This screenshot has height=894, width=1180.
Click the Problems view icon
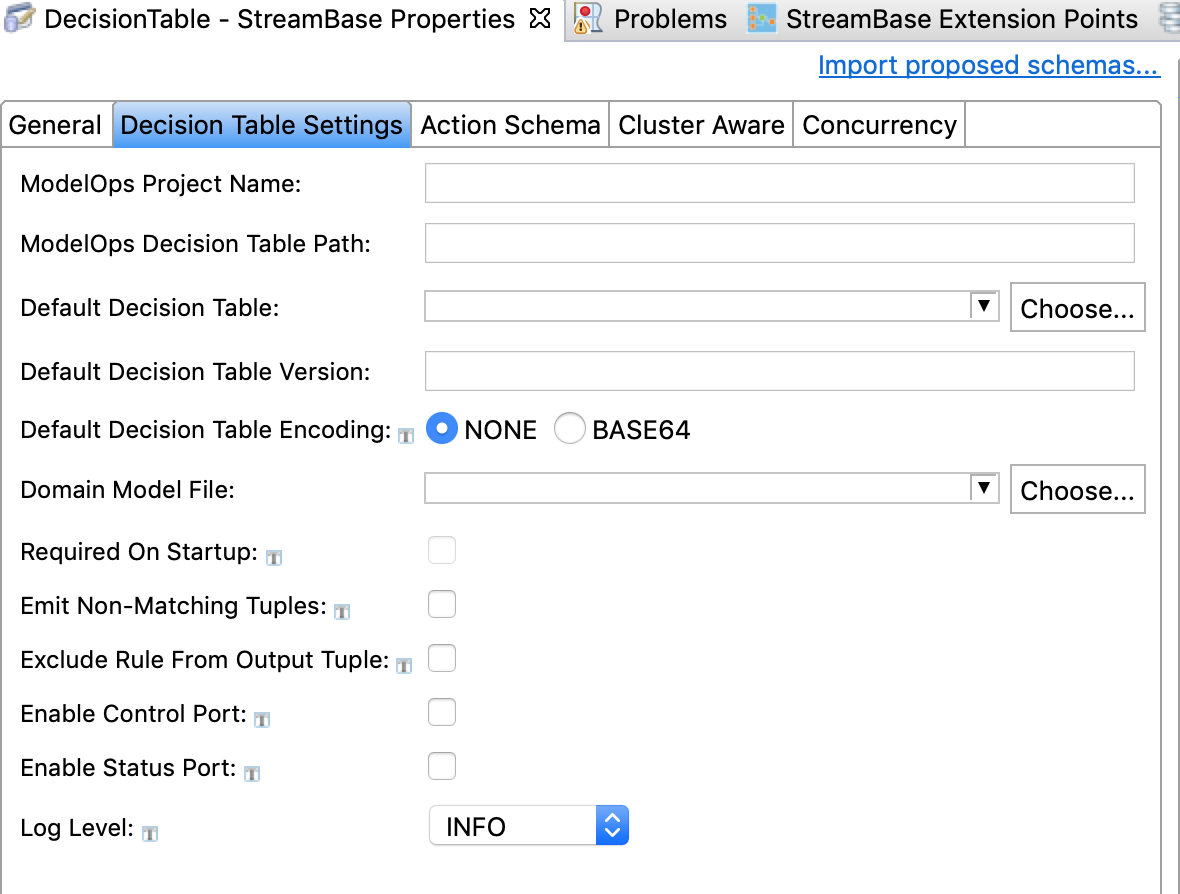[590, 18]
